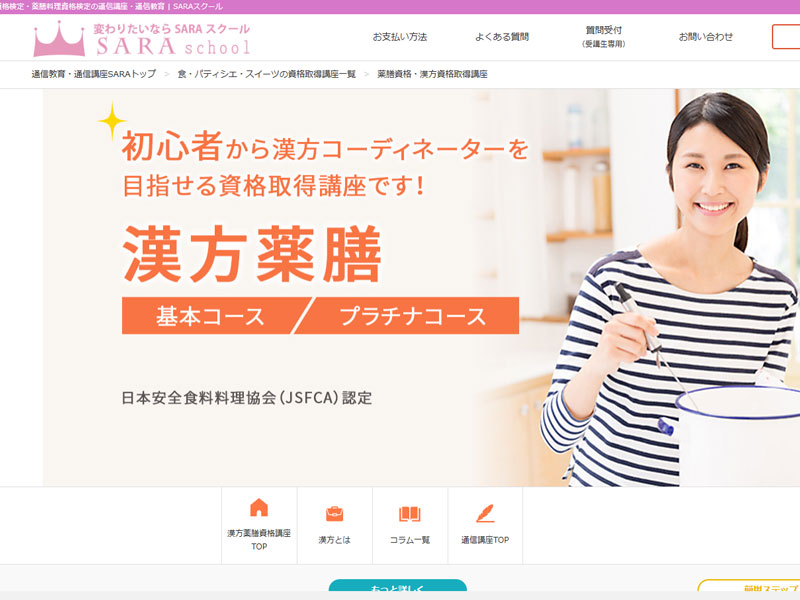Select 質問受付 (受講生専用) menu item

coord(604,37)
